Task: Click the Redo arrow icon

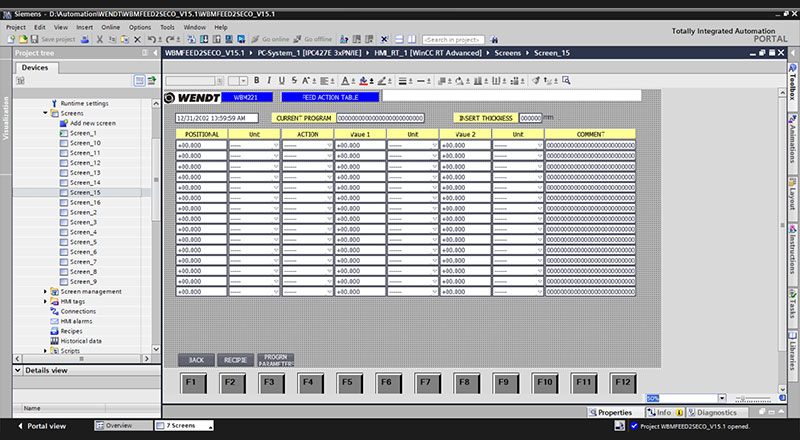Action: click(x=170, y=39)
